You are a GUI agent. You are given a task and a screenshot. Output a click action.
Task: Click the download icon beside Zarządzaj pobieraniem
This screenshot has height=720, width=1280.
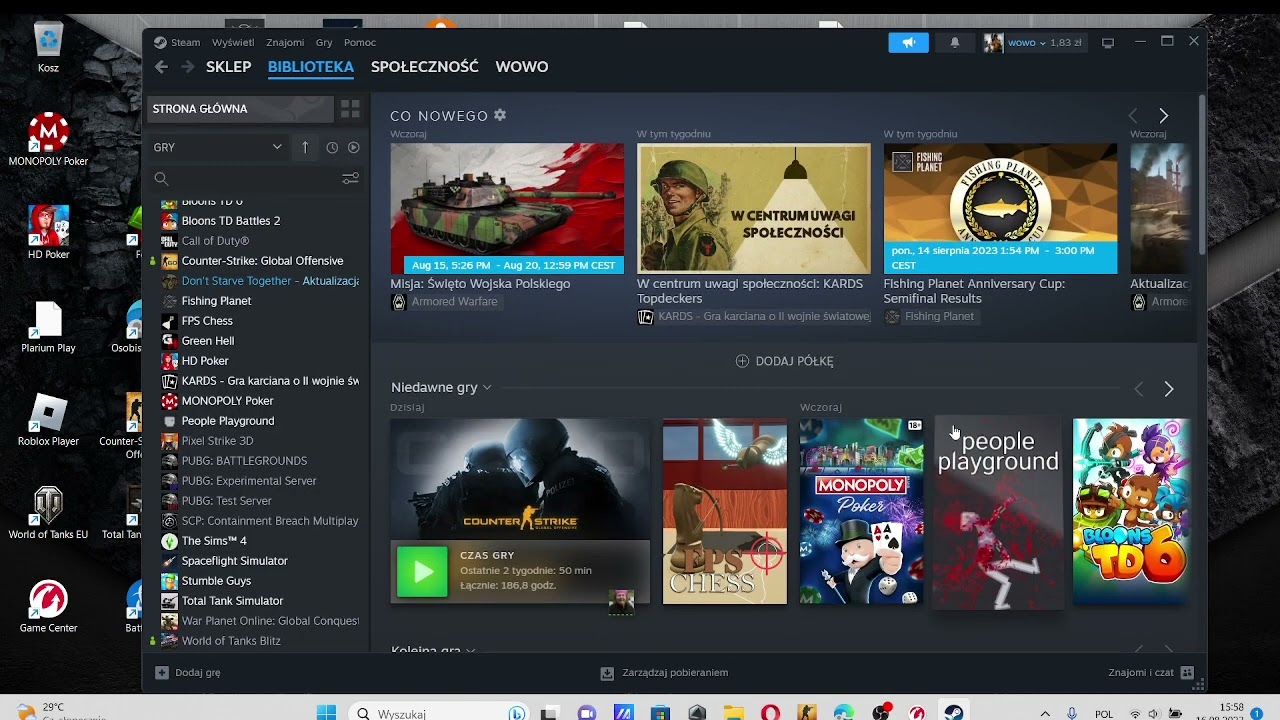[x=607, y=673]
